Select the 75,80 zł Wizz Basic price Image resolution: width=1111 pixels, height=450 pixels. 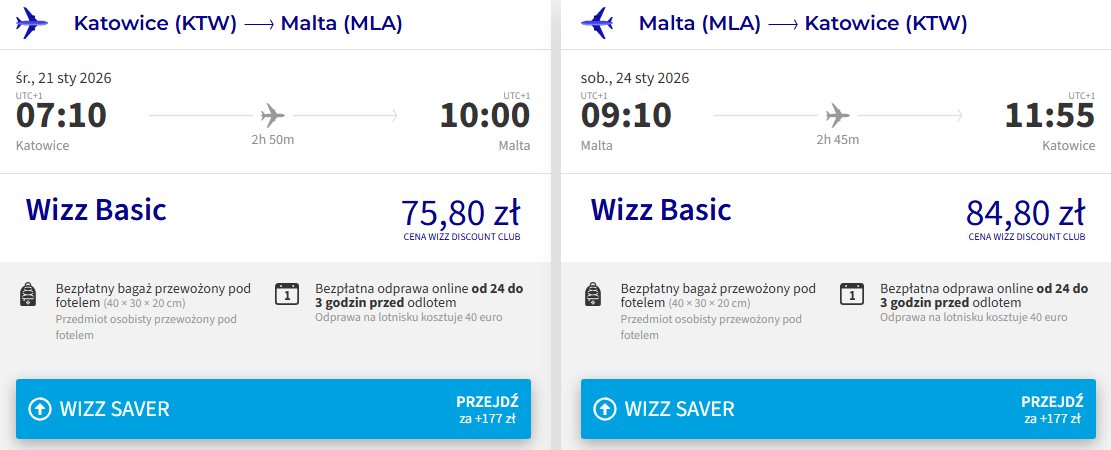point(460,213)
